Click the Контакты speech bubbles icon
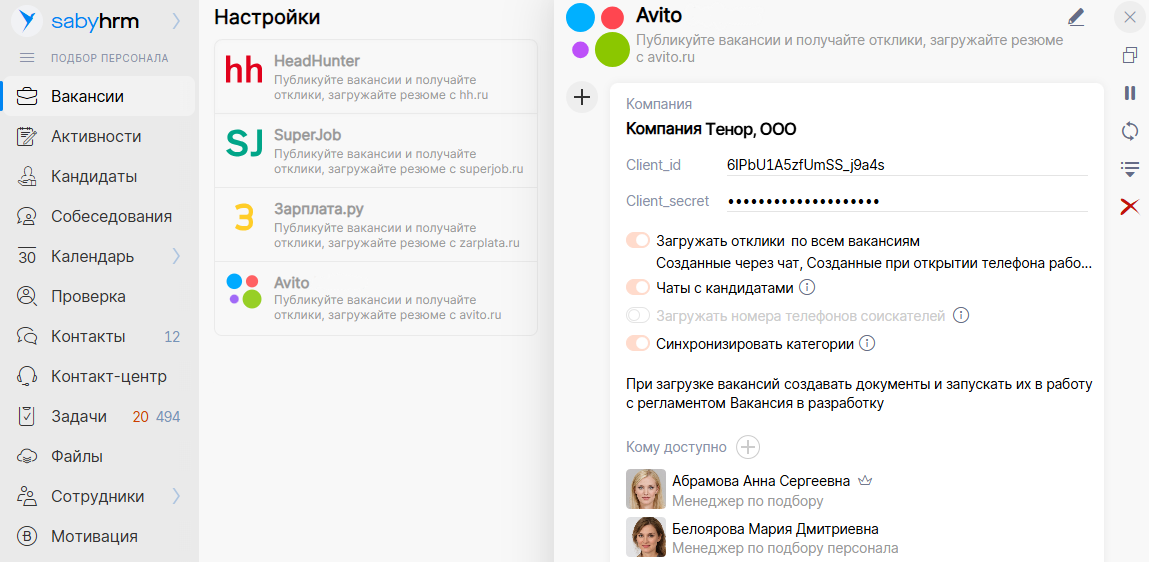 click(27, 336)
